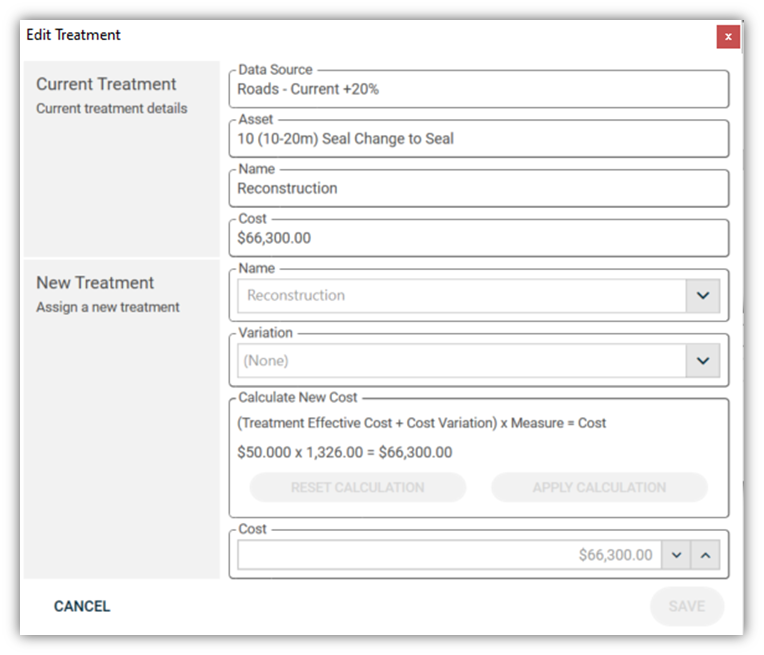Cancel the treatment edit

point(82,606)
